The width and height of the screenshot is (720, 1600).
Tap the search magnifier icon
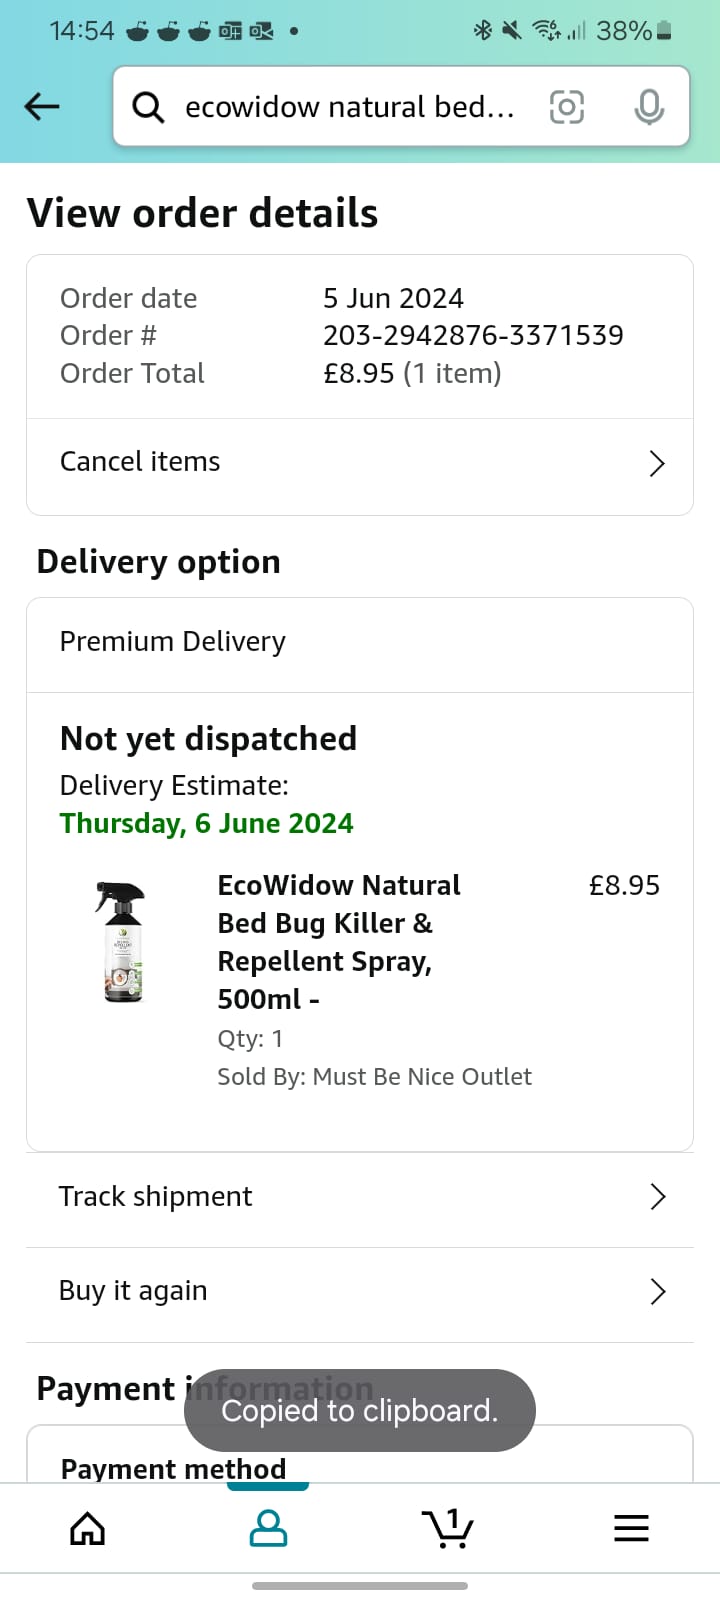(x=148, y=107)
